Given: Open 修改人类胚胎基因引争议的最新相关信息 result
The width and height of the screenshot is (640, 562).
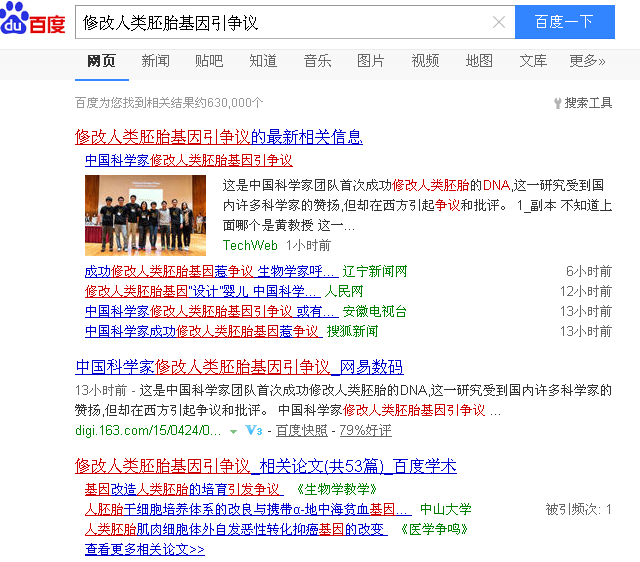Looking at the screenshot, I should pos(219,137).
